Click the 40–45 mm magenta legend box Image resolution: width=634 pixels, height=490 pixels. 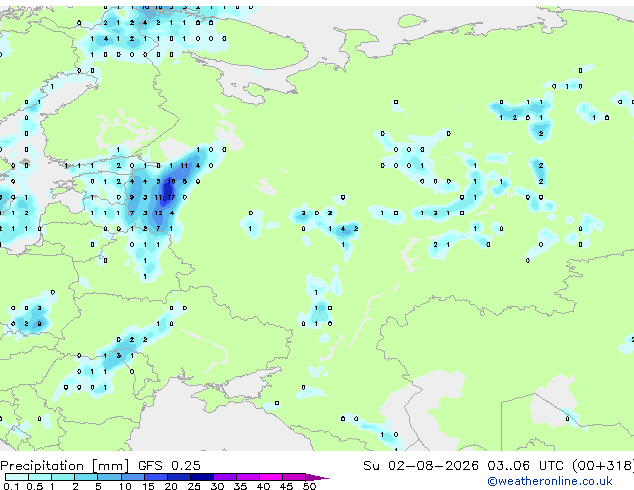(x=271, y=477)
